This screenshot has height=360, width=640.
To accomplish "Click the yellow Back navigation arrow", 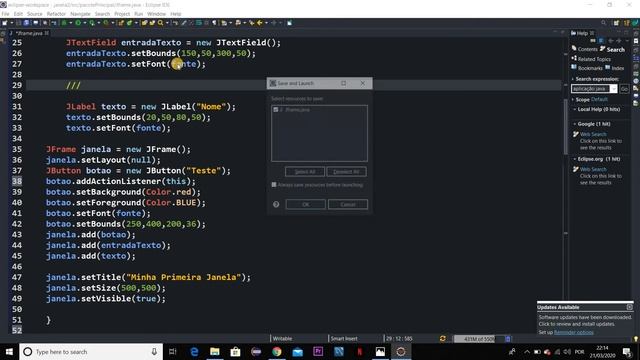I will (x=260, y=23).
